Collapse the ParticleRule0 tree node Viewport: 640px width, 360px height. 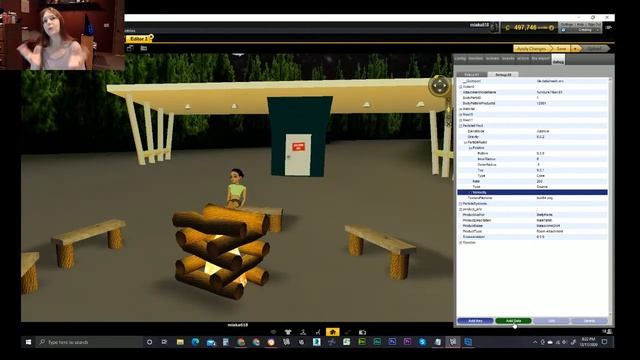point(466,142)
